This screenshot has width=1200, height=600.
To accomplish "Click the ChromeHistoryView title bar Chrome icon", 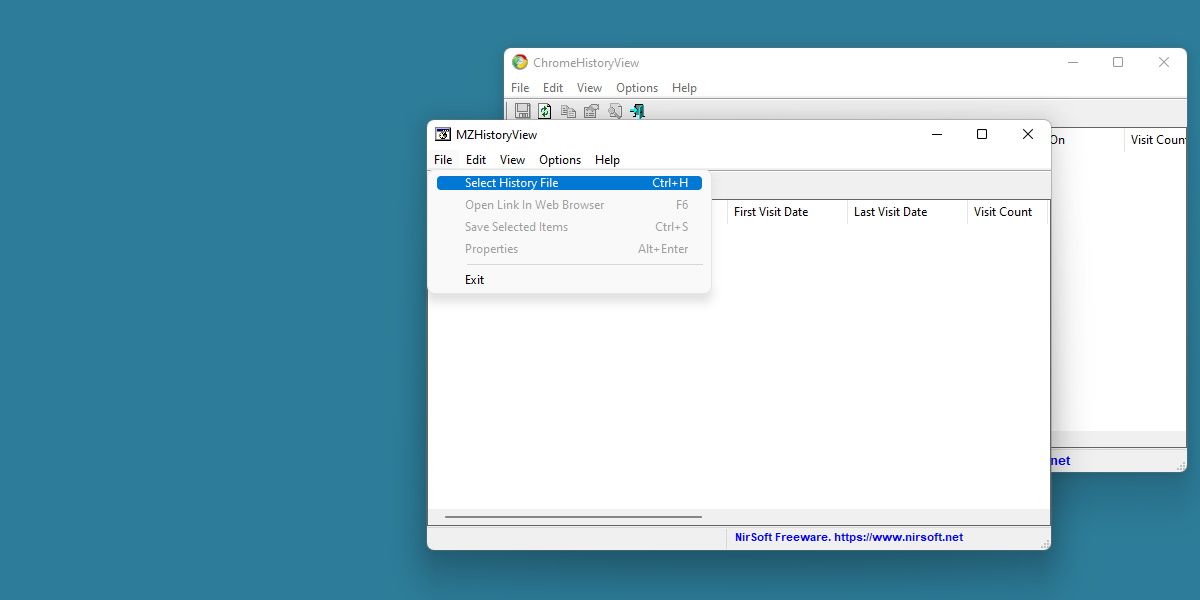I will click(520, 62).
